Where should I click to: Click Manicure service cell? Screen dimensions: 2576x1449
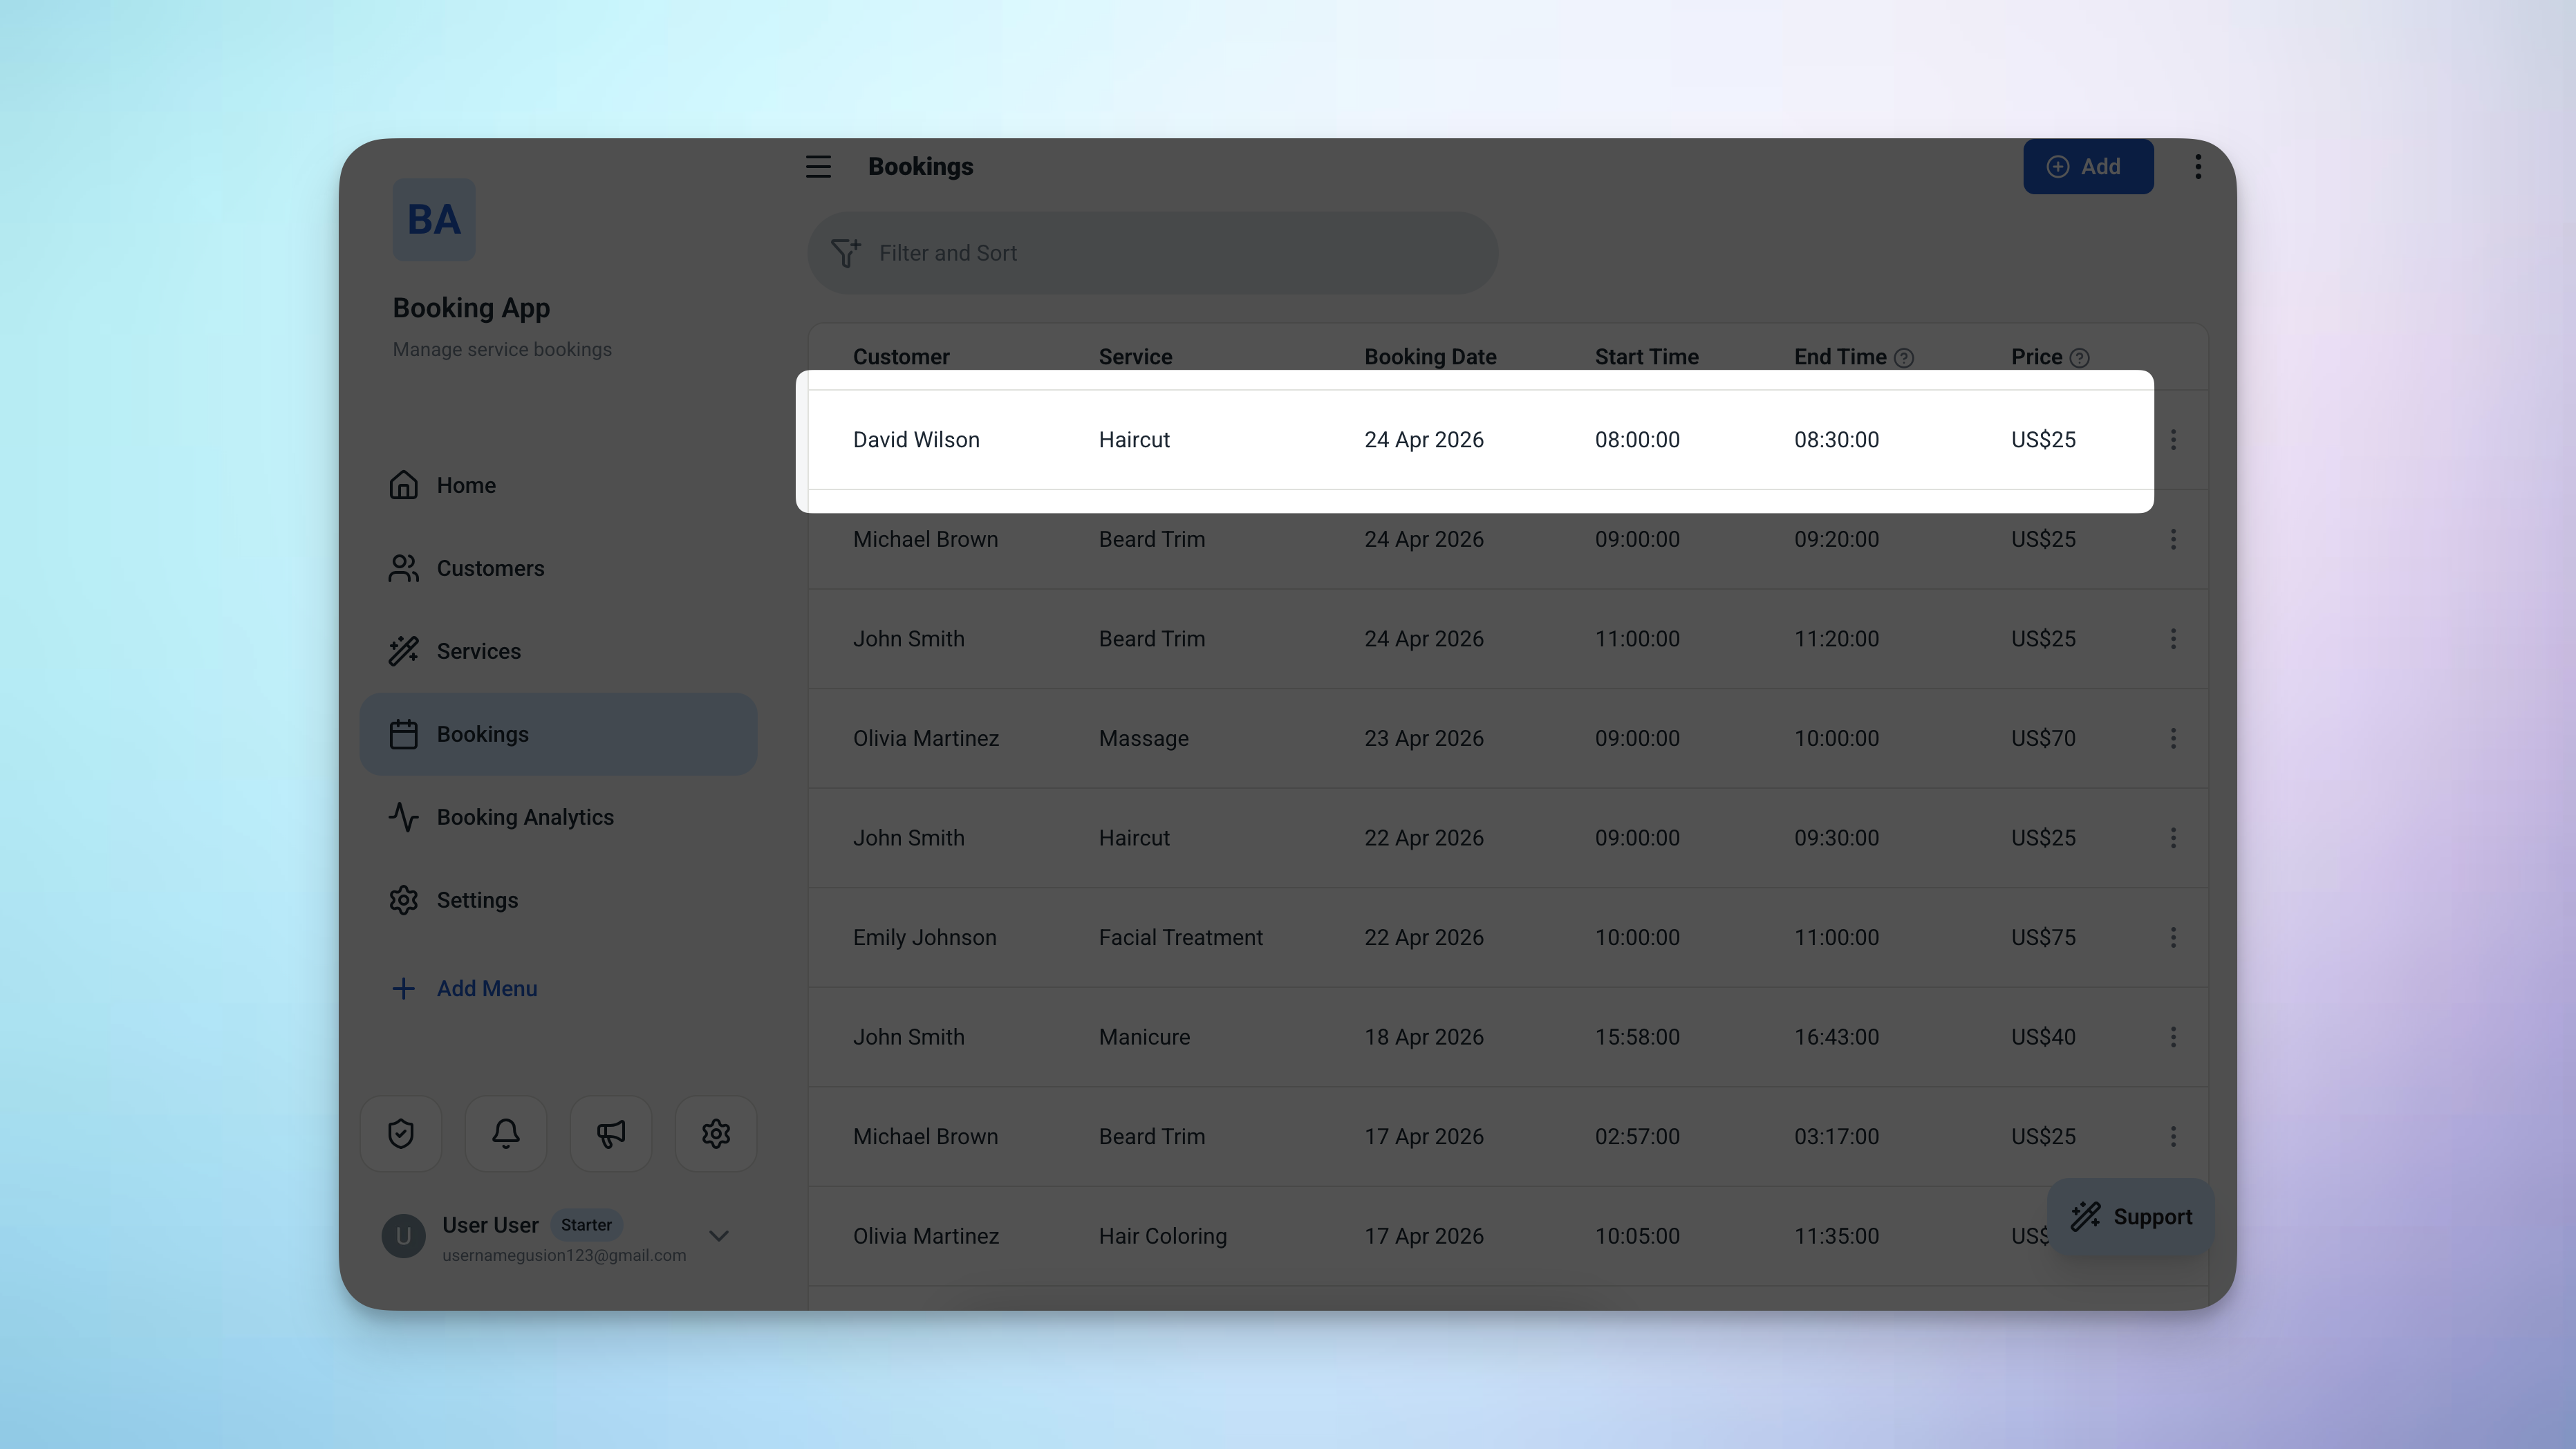point(1144,1037)
